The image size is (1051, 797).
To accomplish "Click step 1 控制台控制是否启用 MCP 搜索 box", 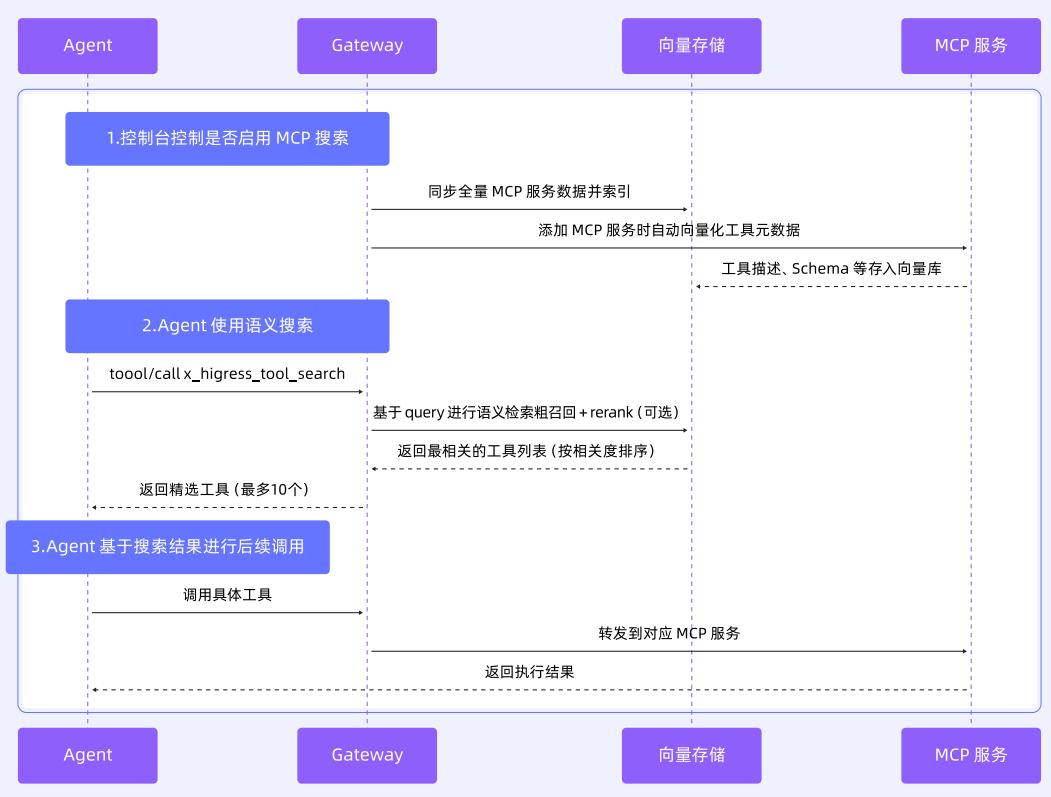I will point(227,139).
